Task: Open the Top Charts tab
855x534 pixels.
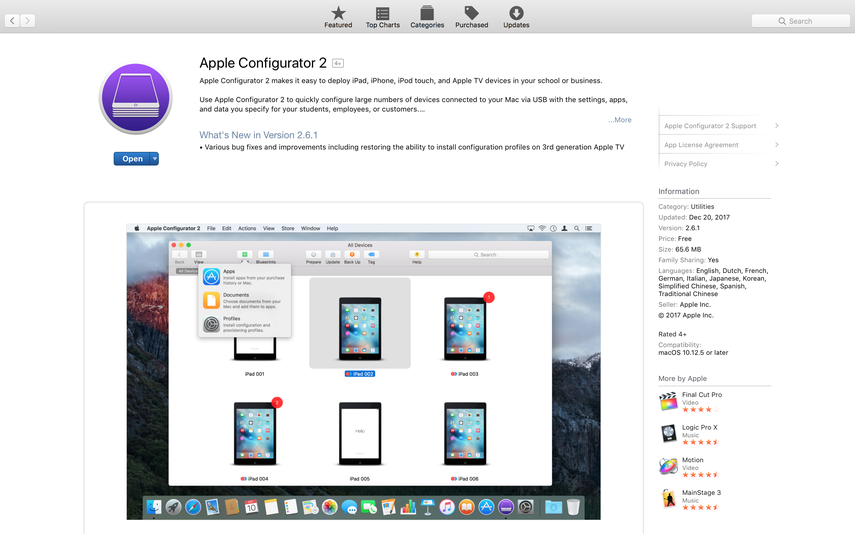Action: [x=382, y=16]
